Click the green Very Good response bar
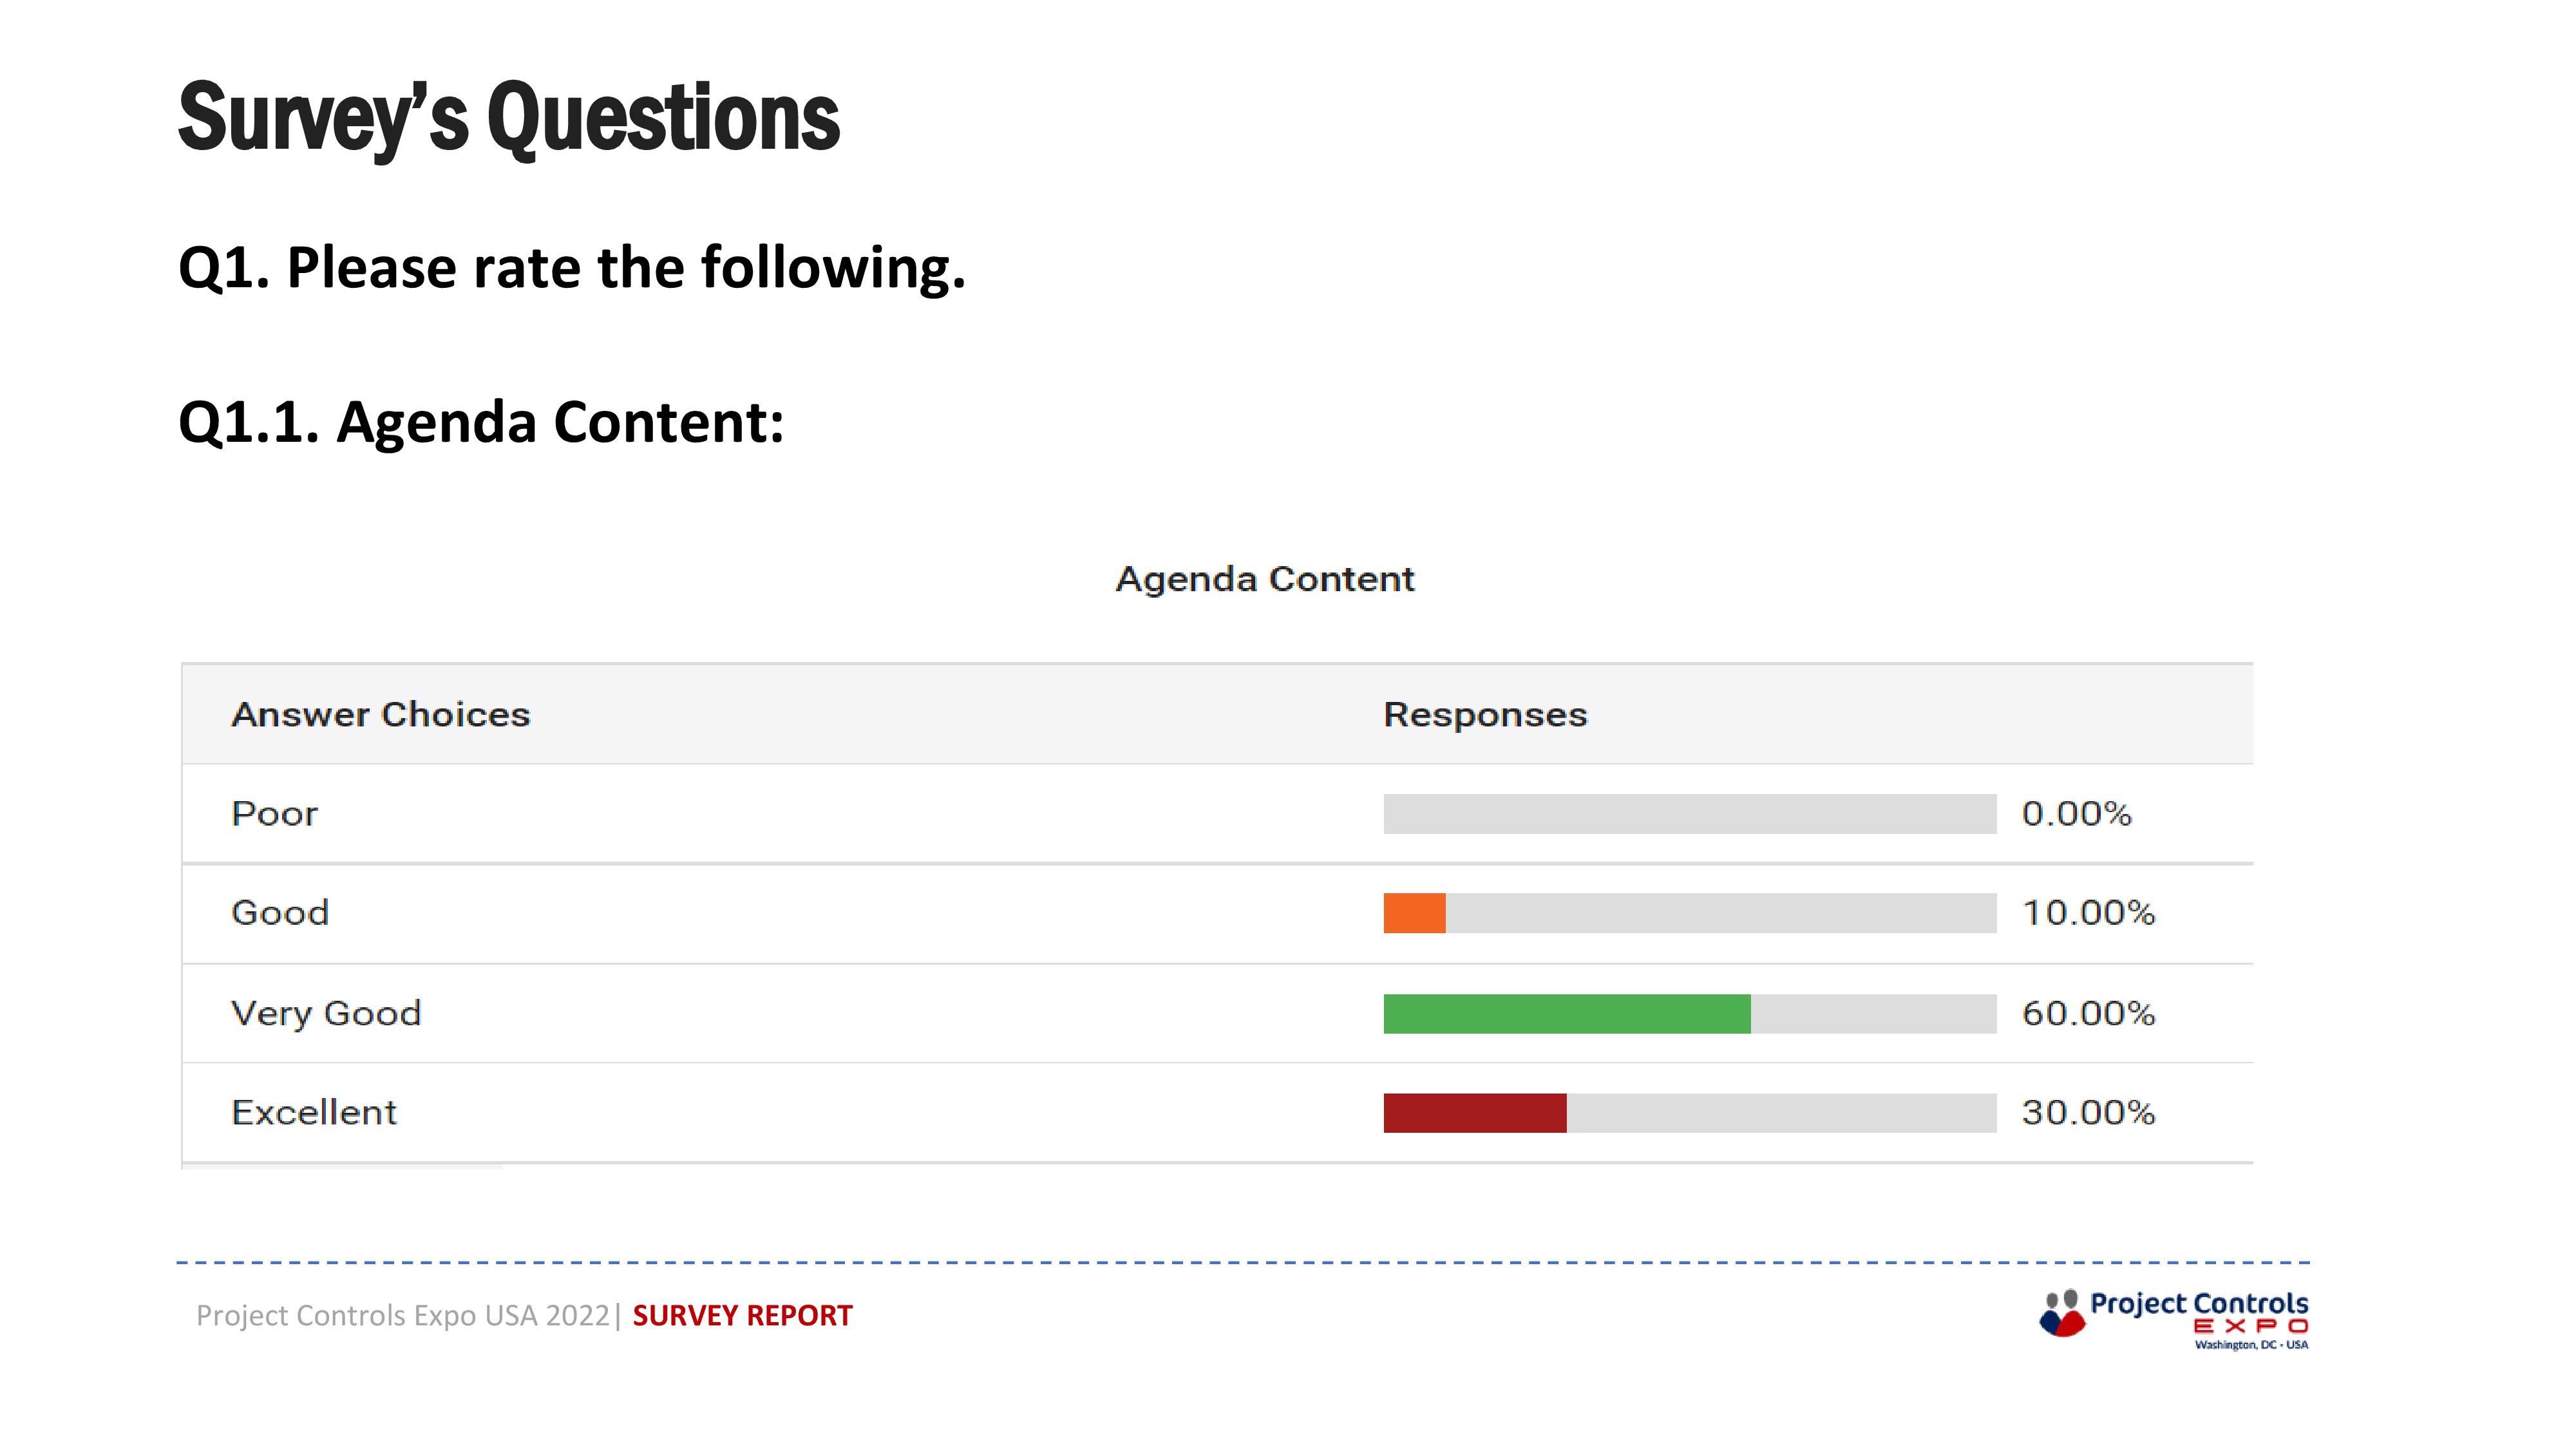 pyautogui.click(x=1567, y=1014)
